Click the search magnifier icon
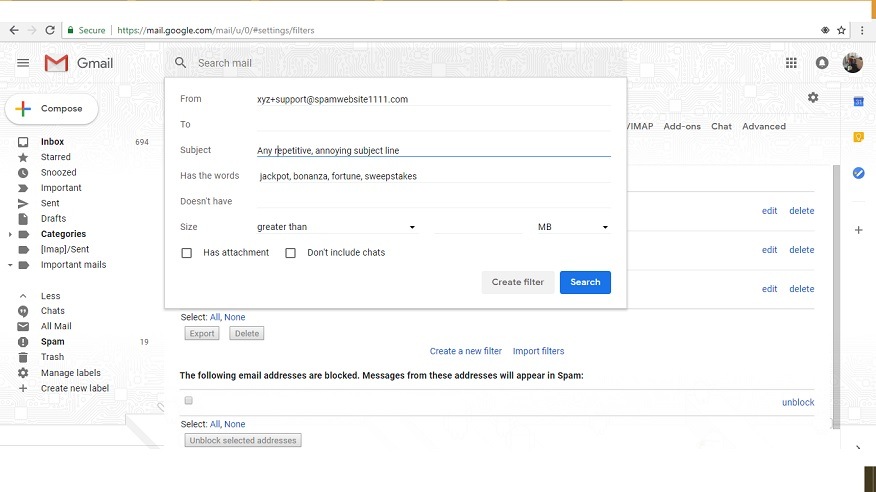Screen dimensions: 876x492 (x=180, y=63)
